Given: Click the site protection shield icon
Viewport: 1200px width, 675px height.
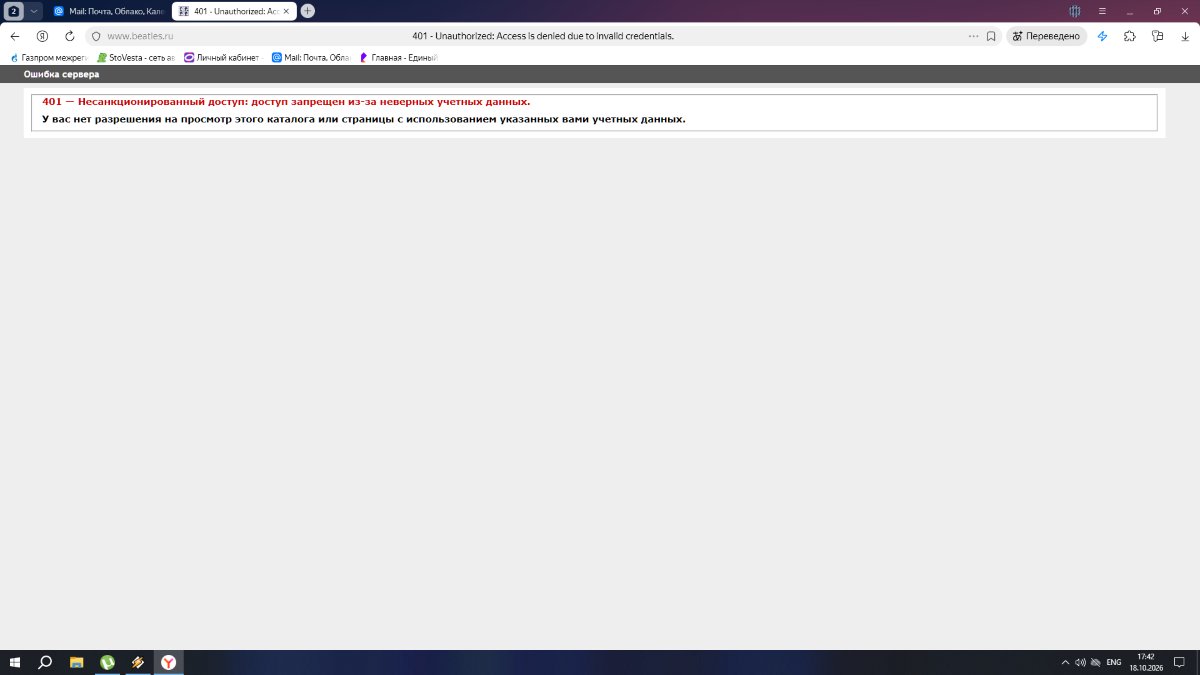Looking at the screenshot, I should (96, 36).
